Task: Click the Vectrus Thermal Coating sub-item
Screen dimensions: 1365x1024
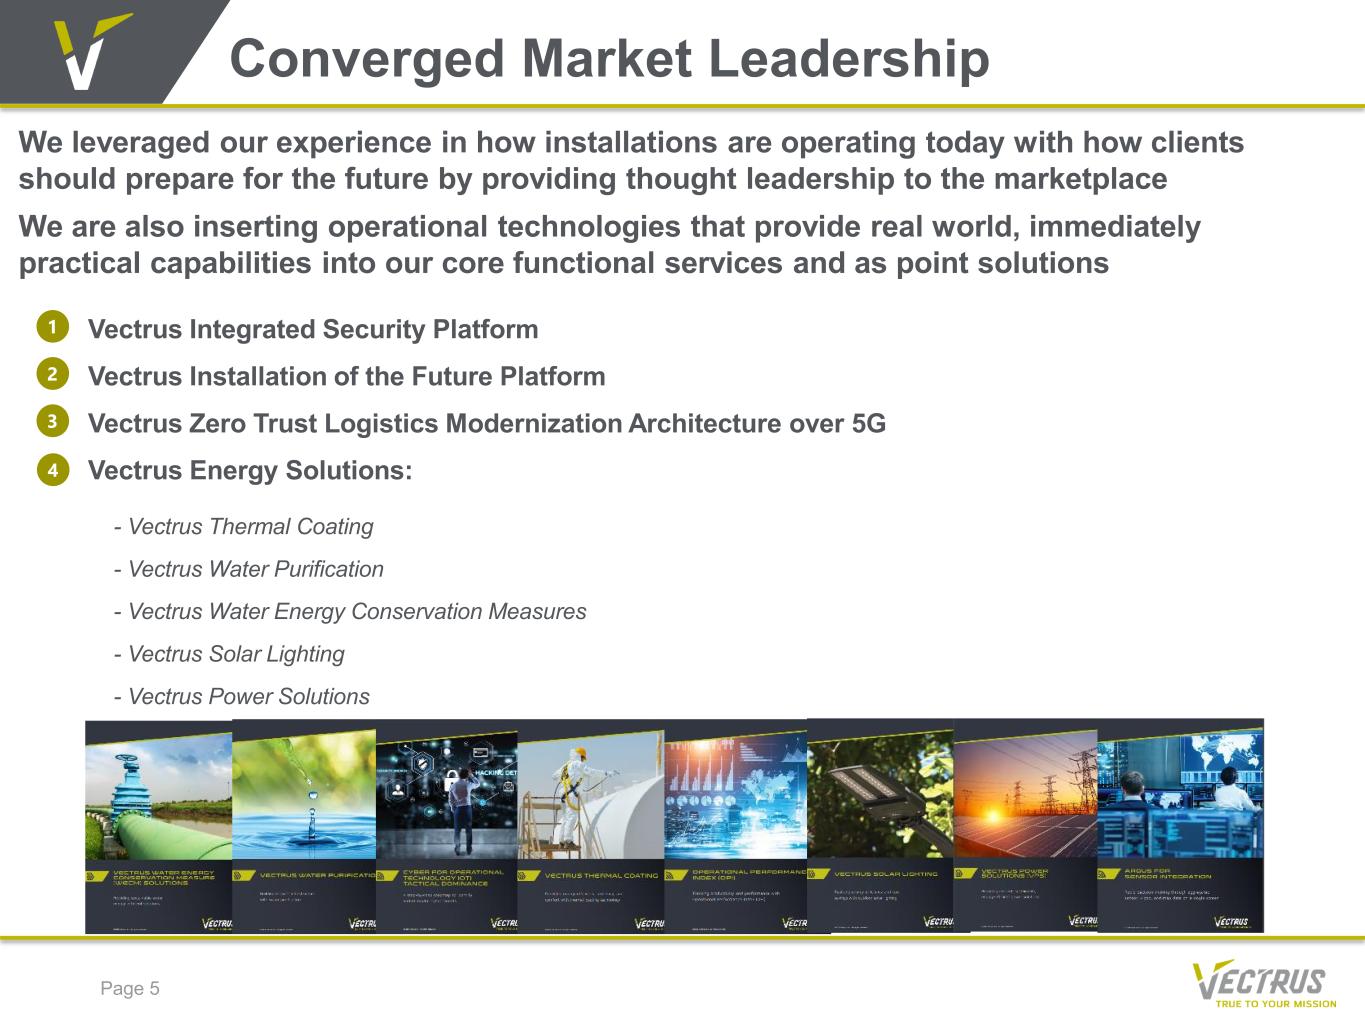Action: tap(244, 527)
